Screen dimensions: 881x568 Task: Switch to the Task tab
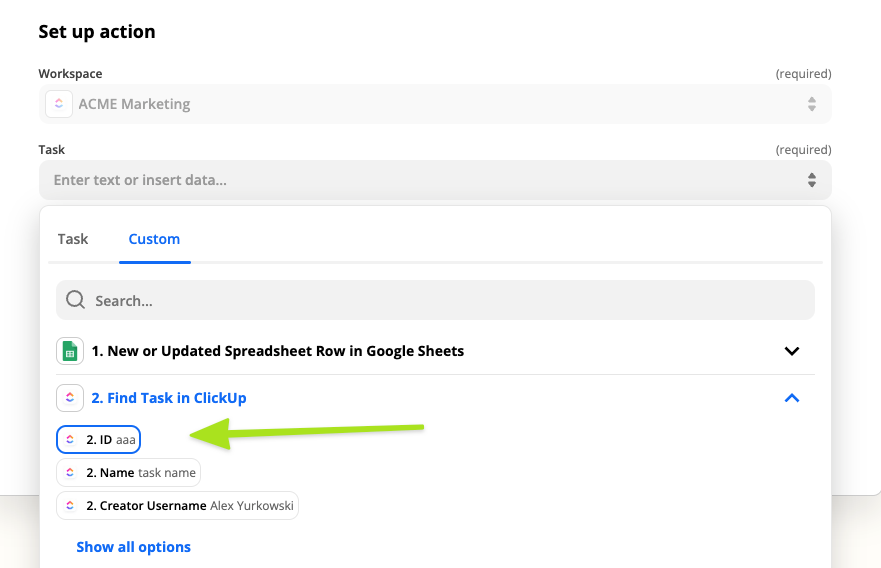(73, 239)
